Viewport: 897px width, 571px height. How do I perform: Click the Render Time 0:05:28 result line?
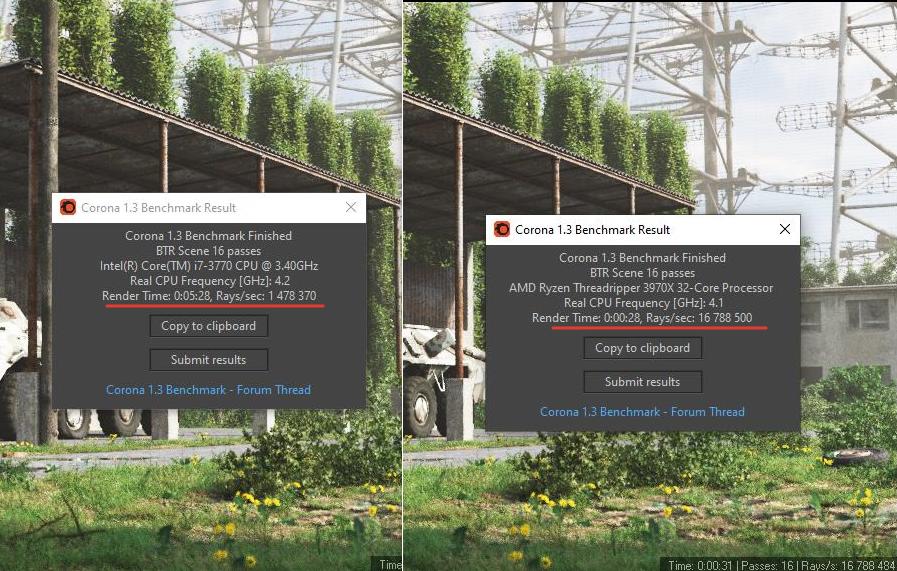[x=209, y=296]
